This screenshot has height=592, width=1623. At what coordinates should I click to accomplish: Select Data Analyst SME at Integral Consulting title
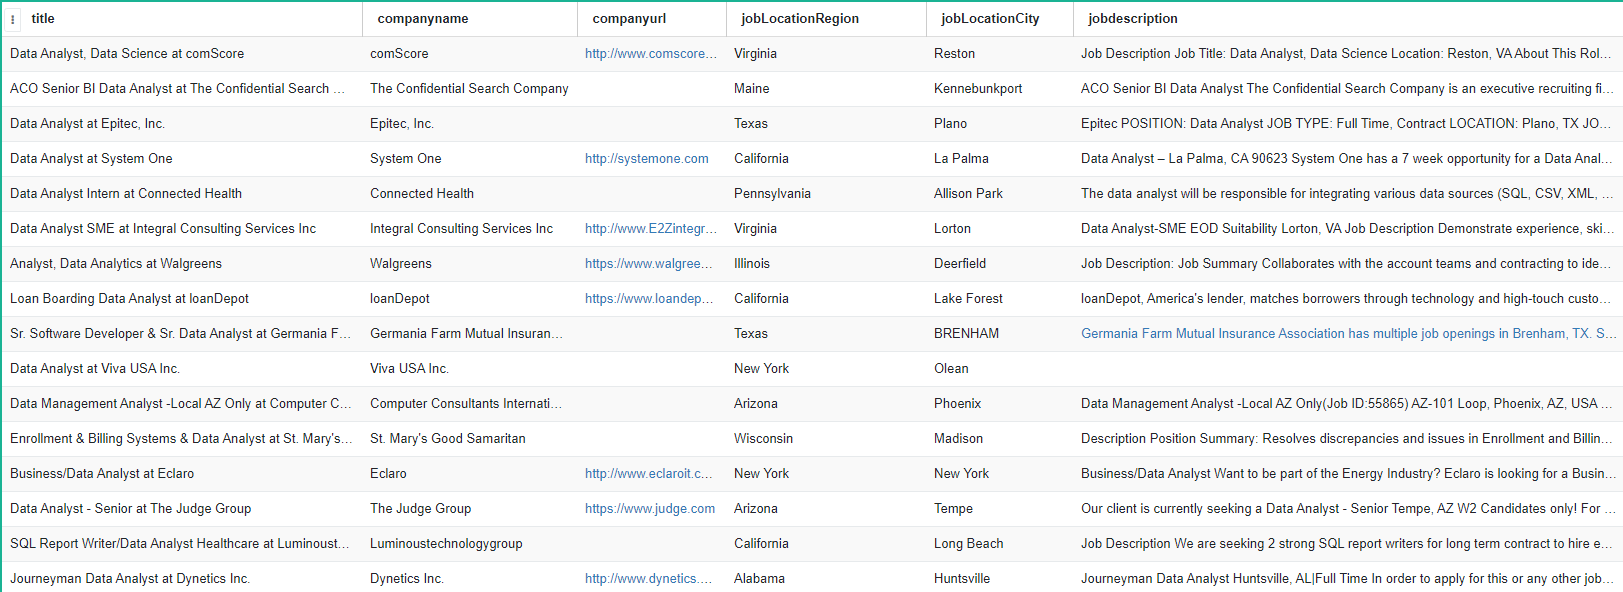click(163, 229)
